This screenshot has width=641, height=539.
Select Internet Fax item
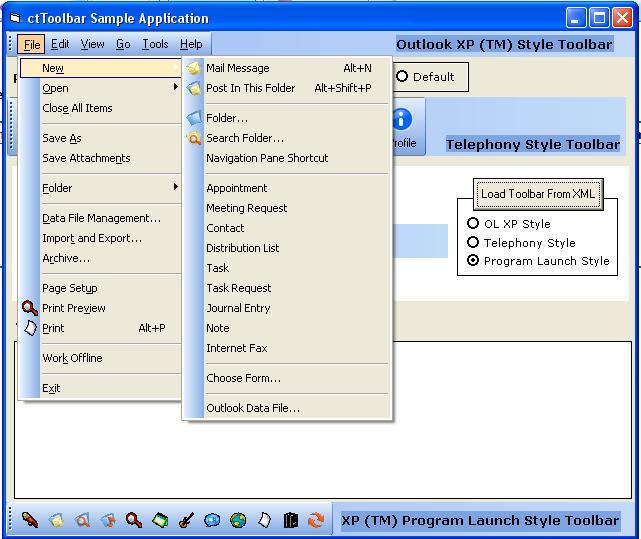tap(287, 348)
